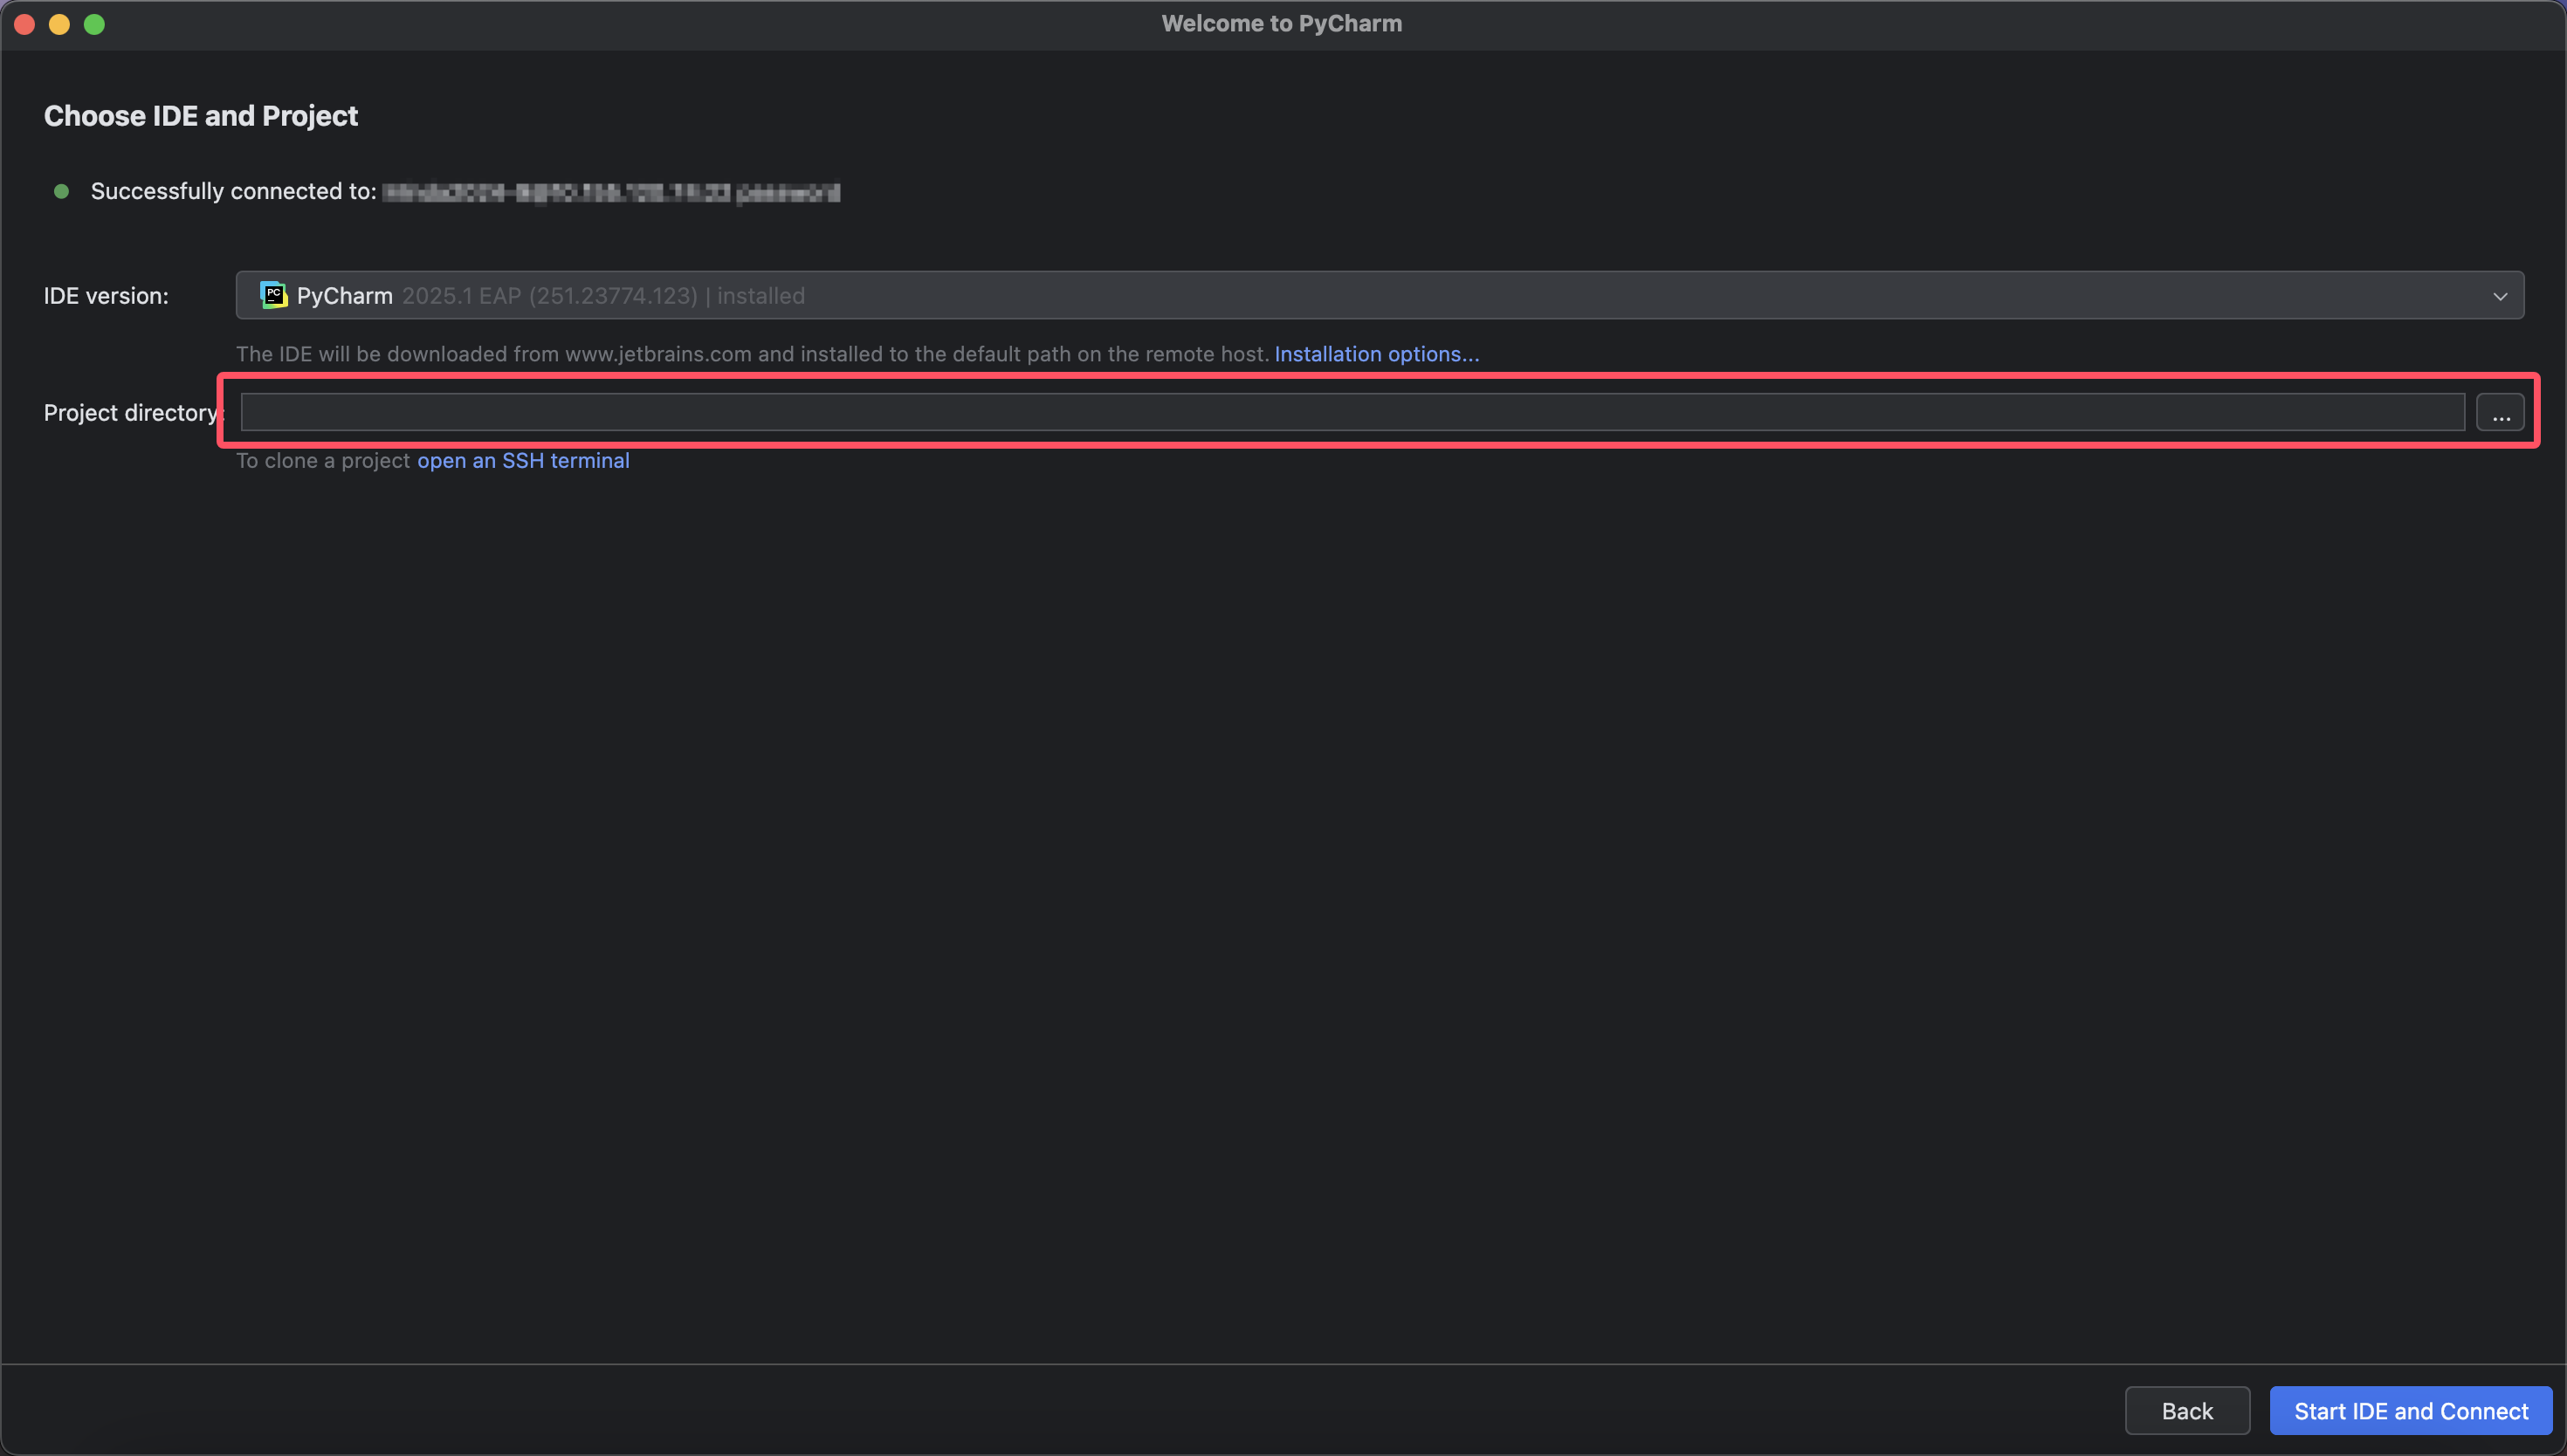Open the browse "..." folder button
This screenshot has height=1456, width=2567.
point(2500,413)
